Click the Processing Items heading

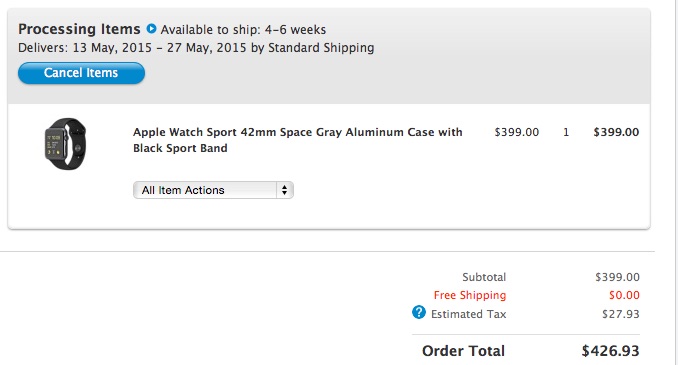coord(79,29)
